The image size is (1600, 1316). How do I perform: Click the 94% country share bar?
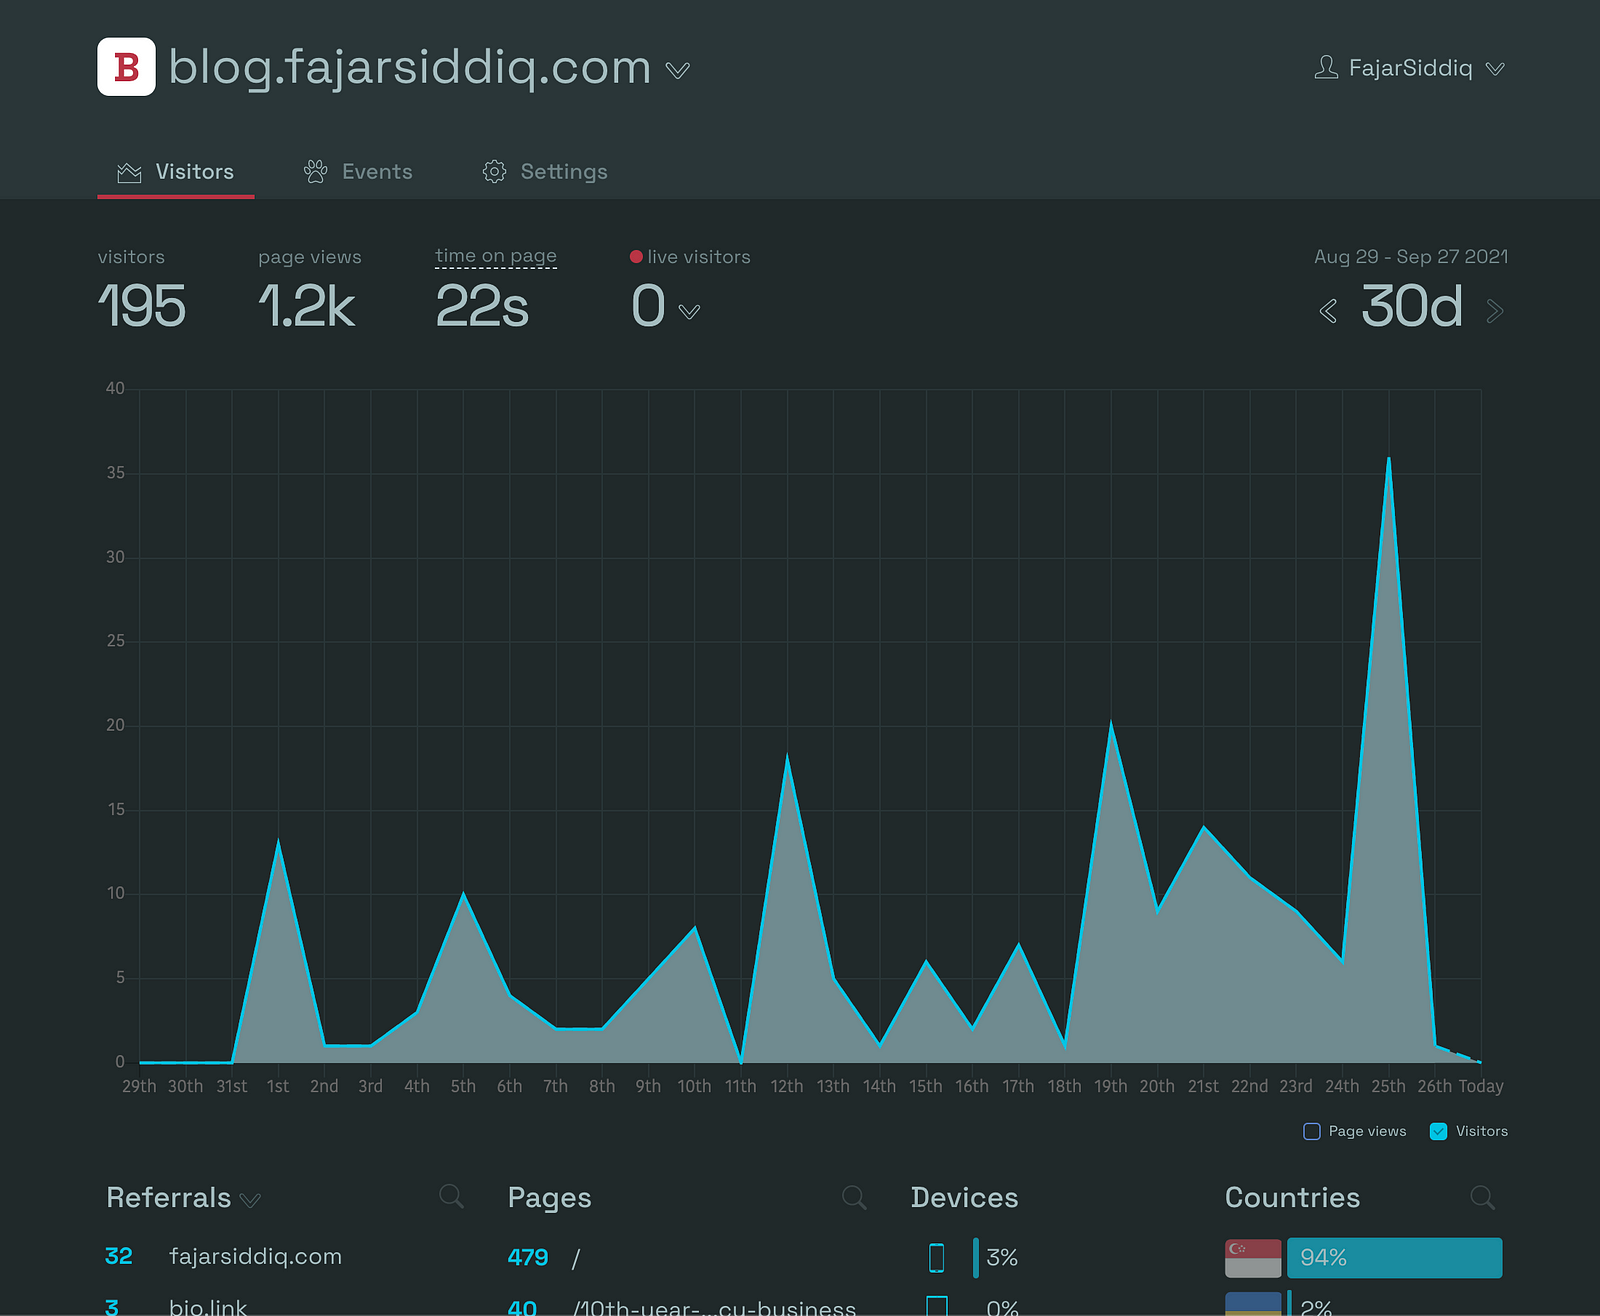[1394, 1258]
